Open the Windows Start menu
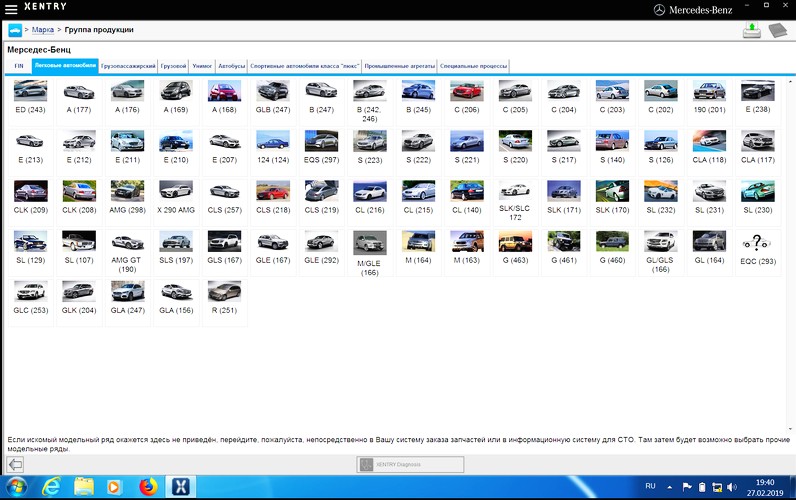This screenshot has width=796, height=500. pos(17,487)
